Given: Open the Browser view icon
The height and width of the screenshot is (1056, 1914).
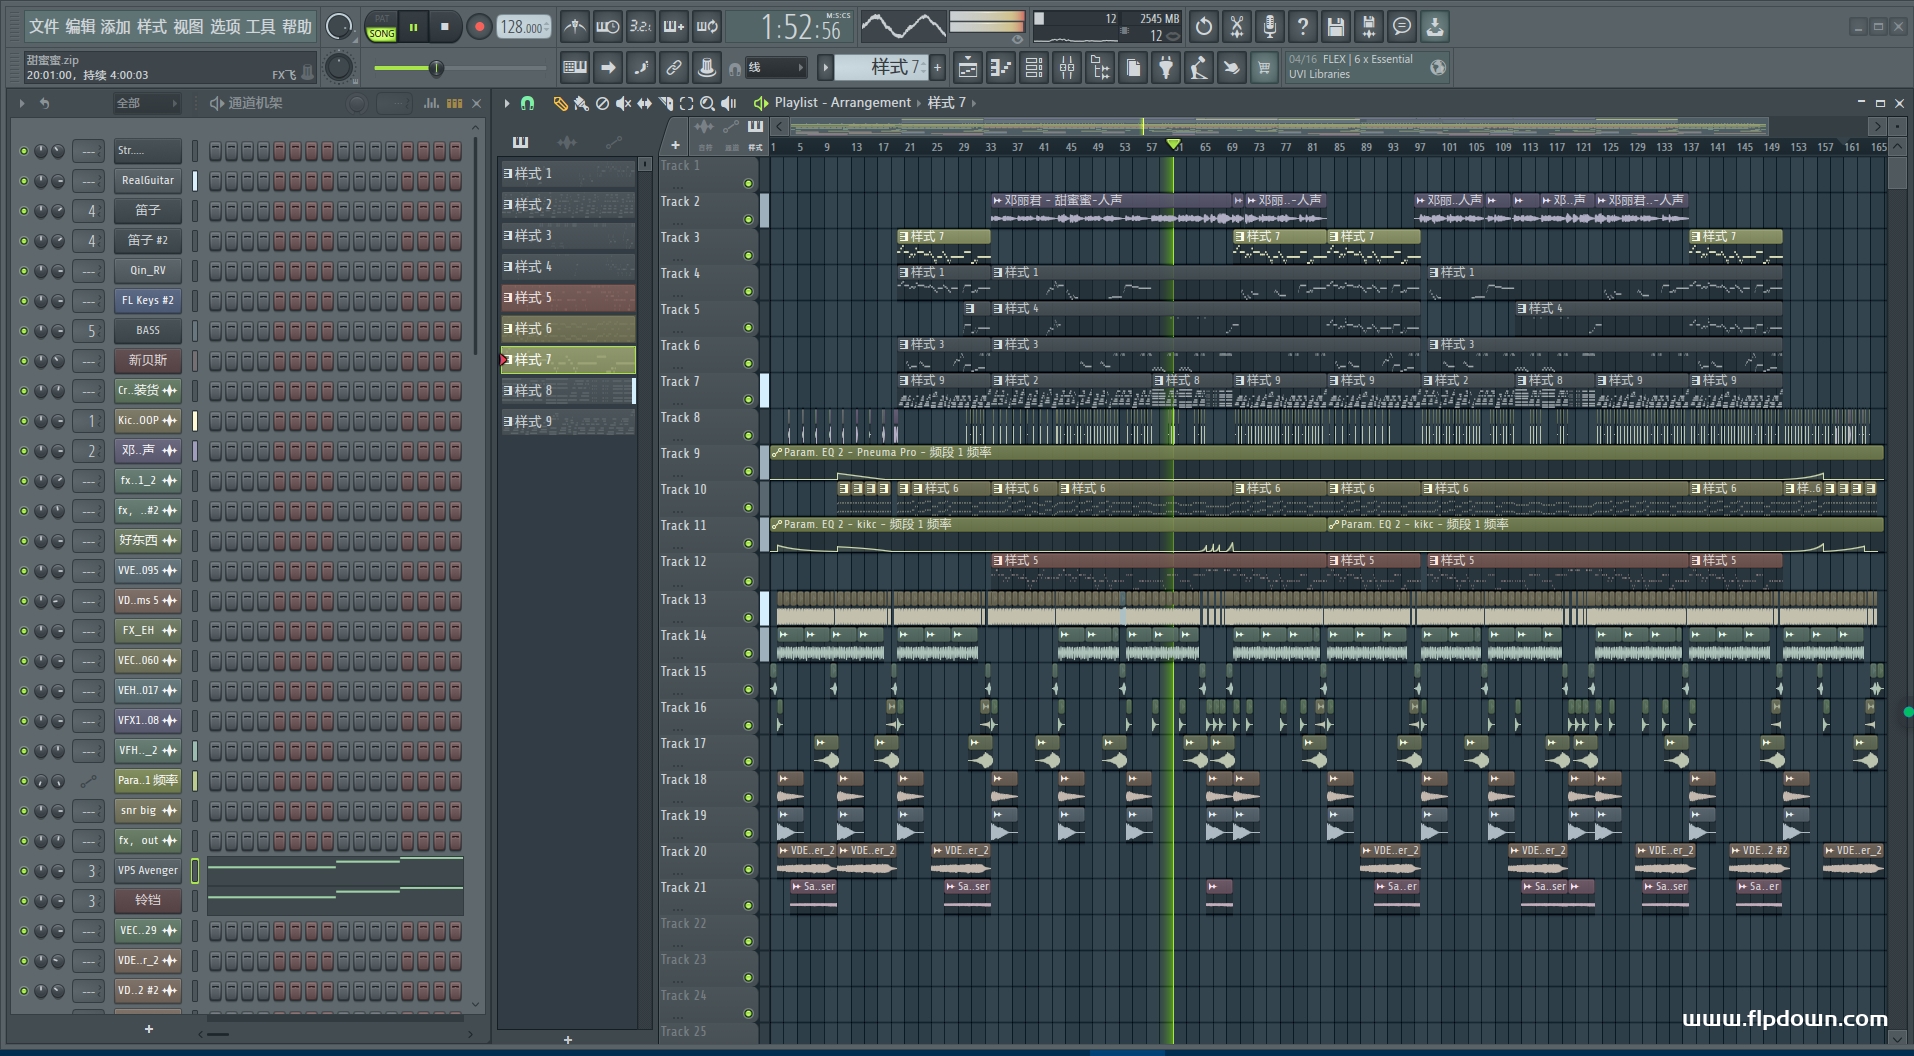Looking at the screenshot, I should coord(1100,68).
